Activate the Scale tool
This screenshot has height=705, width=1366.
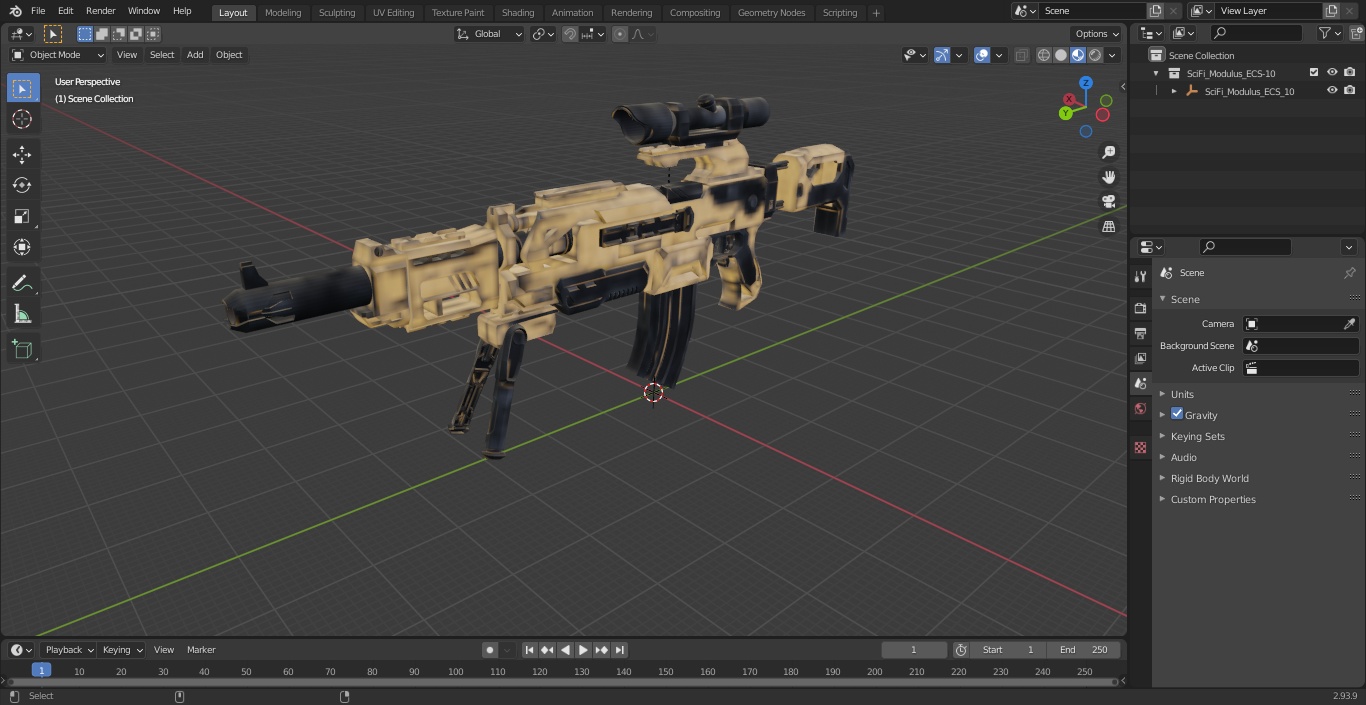pos(22,216)
